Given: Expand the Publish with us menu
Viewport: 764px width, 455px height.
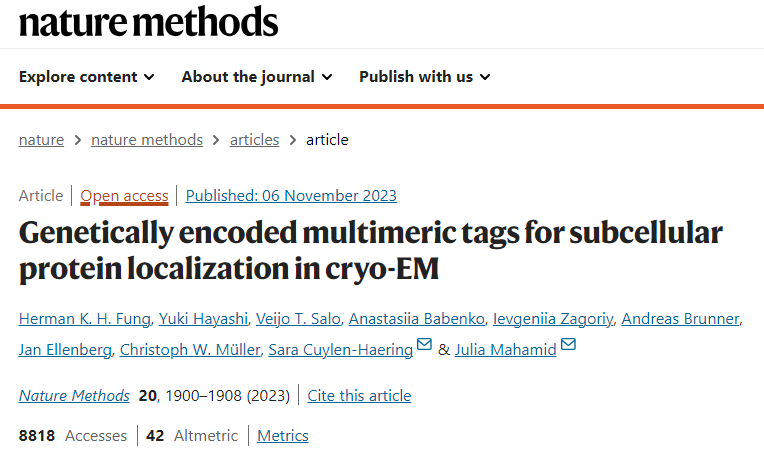Looking at the screenshot, I should tap(424, 77).
